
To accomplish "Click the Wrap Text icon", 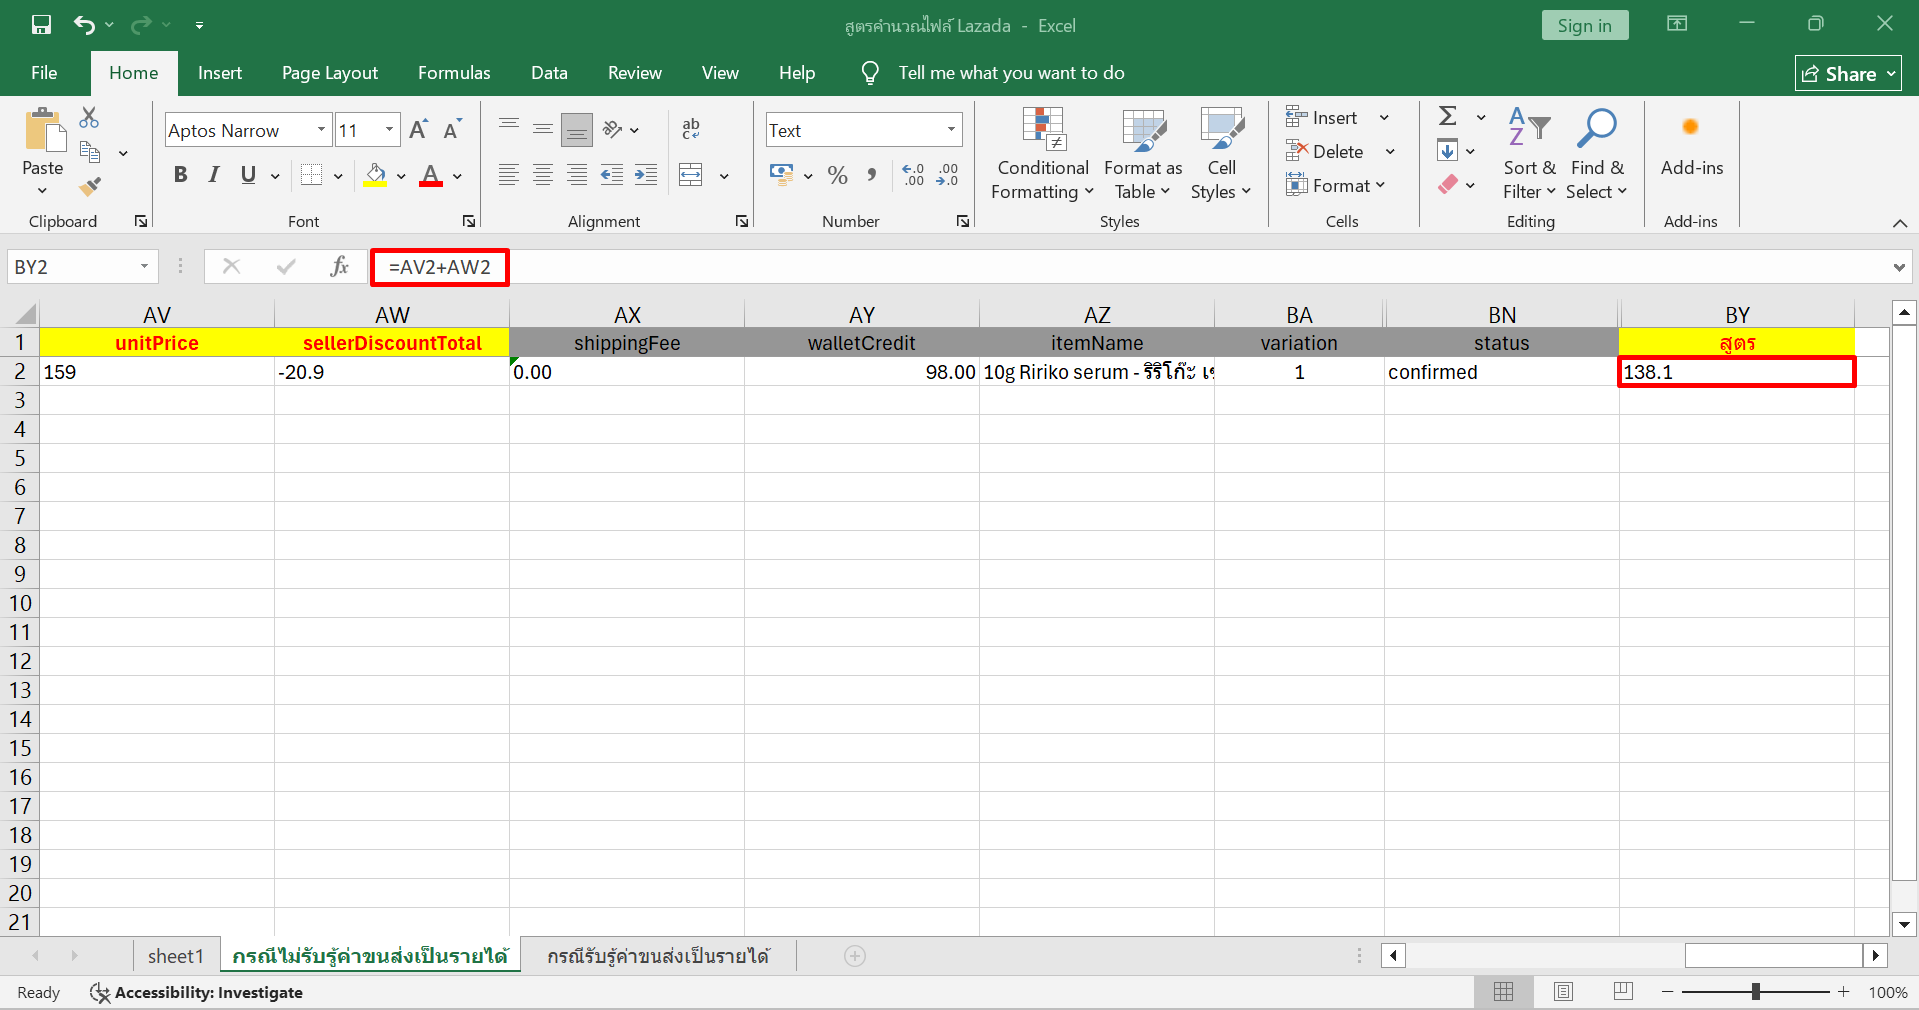I will click(x=691, y=129).
